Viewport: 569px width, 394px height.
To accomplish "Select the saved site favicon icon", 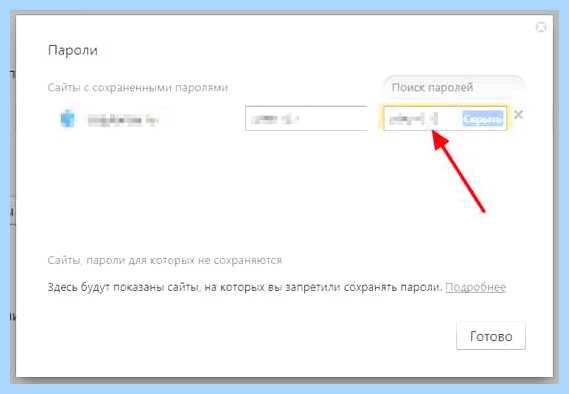I will (67, 119).
